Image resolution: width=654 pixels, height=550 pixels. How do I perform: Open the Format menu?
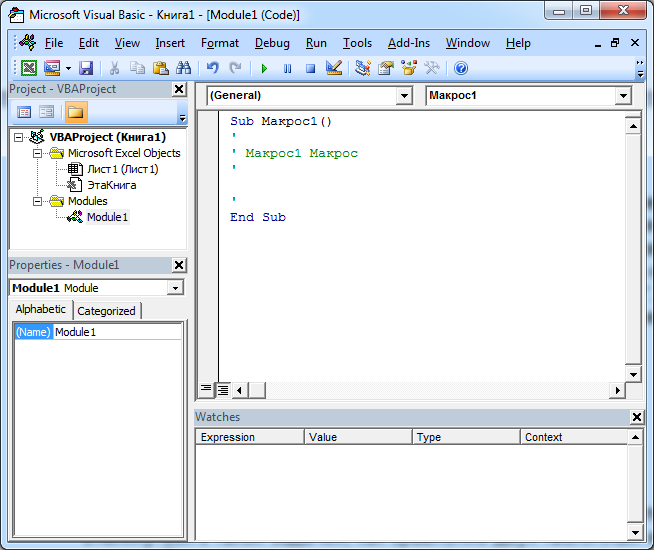click(220, 43)
